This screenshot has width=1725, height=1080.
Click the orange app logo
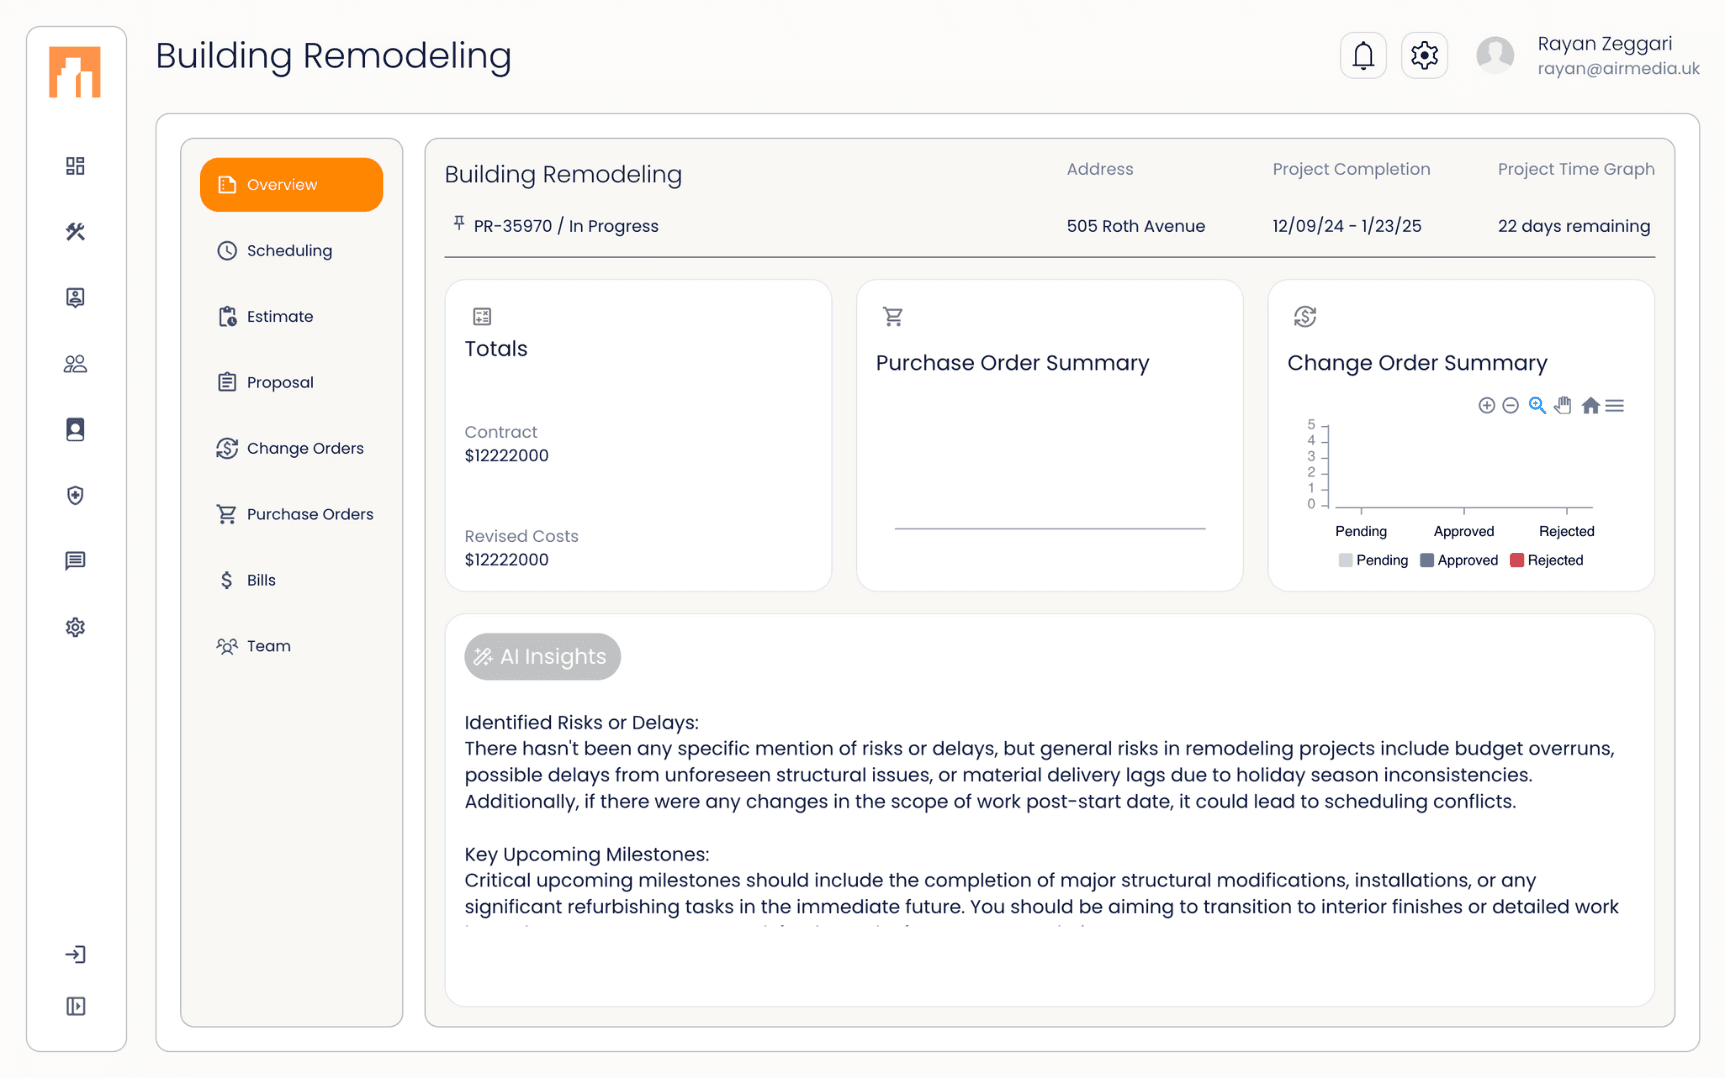tap(75, 72)
